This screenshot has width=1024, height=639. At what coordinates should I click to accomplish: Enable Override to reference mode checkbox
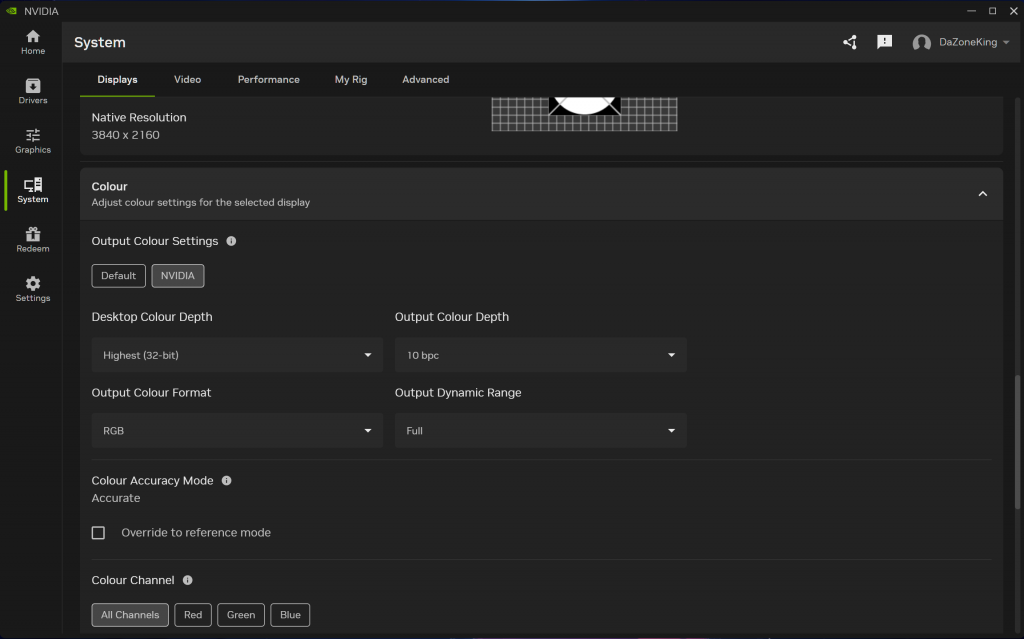tap(99, 532)
